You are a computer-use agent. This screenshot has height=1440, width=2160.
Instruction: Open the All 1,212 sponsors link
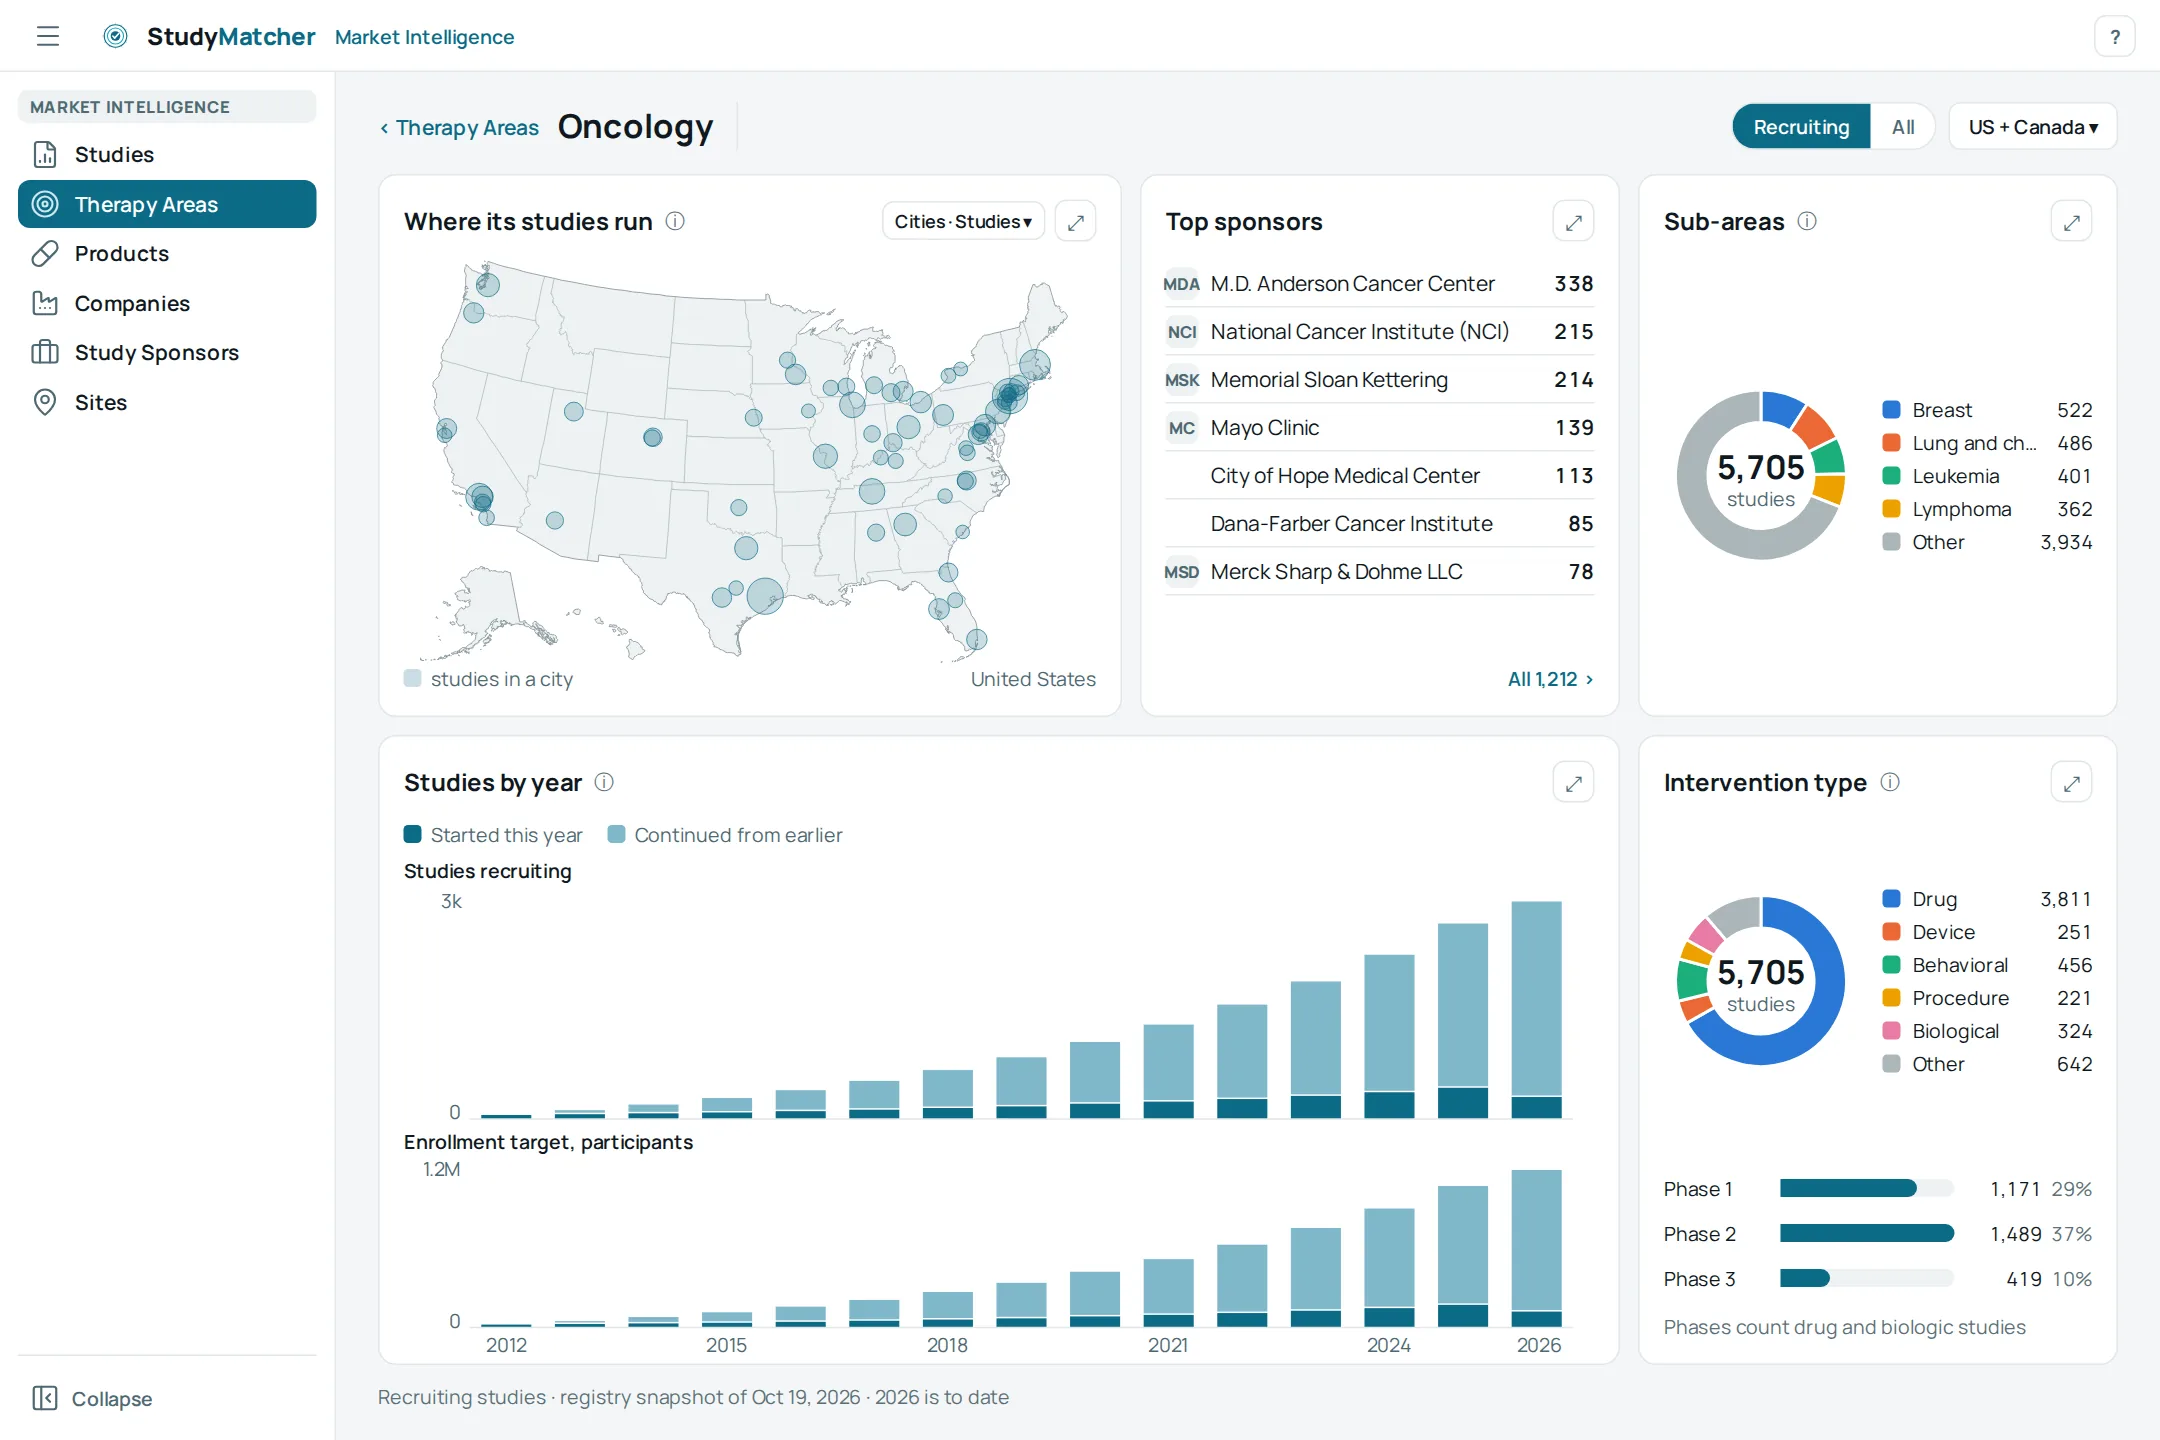(x=1550, y=679)
